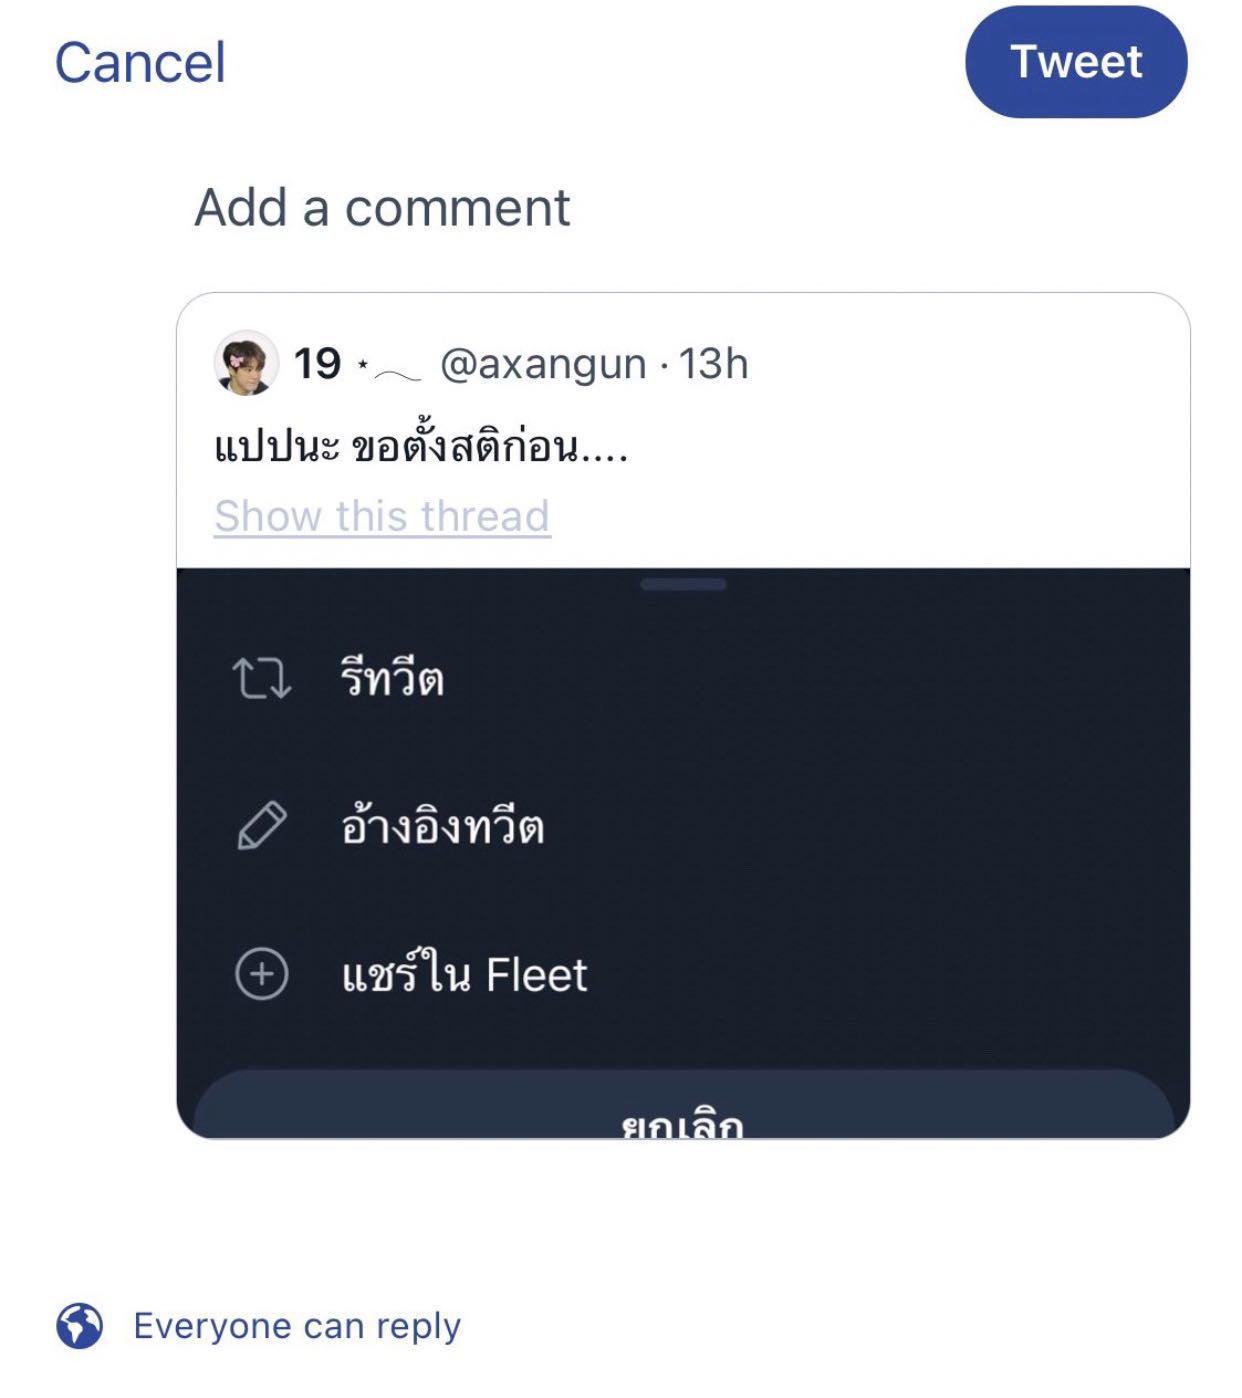Choose the อ้างอิงทวีต menu option
This screenshot has height=1398, width=1242.
pyautogui.click(x=442, y=827)
